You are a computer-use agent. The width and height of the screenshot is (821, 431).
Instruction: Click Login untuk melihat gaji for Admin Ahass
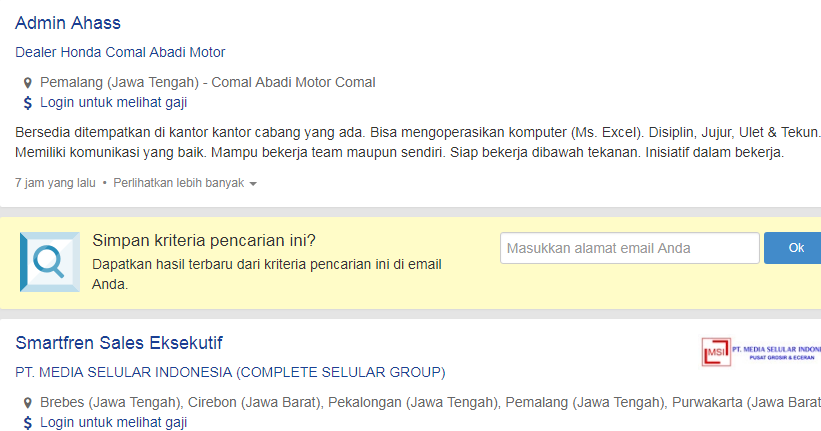[113, 102]
